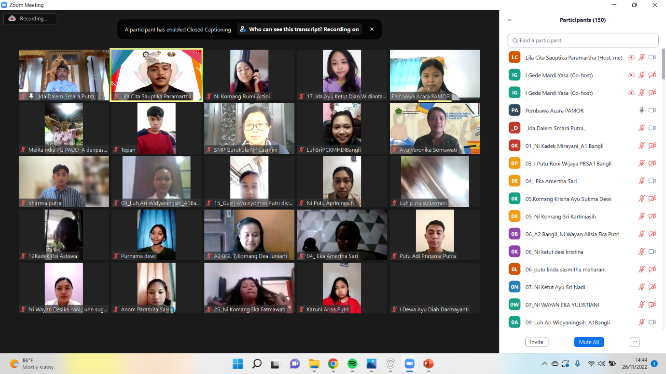
Task: Show hidden system tray icons chevron
Action: click(544, 364)
